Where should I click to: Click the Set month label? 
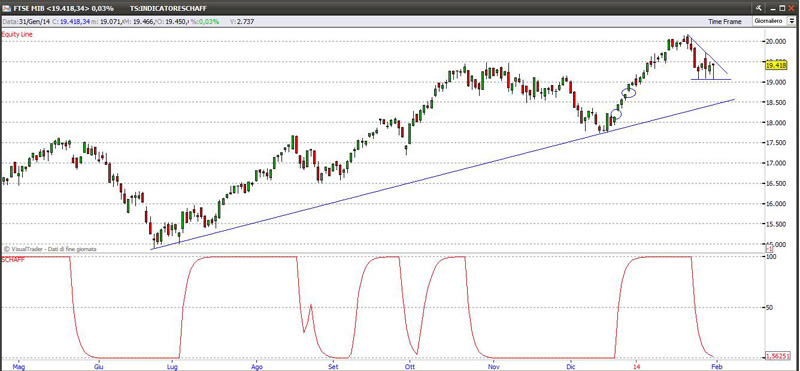click(x=333, y=366)
